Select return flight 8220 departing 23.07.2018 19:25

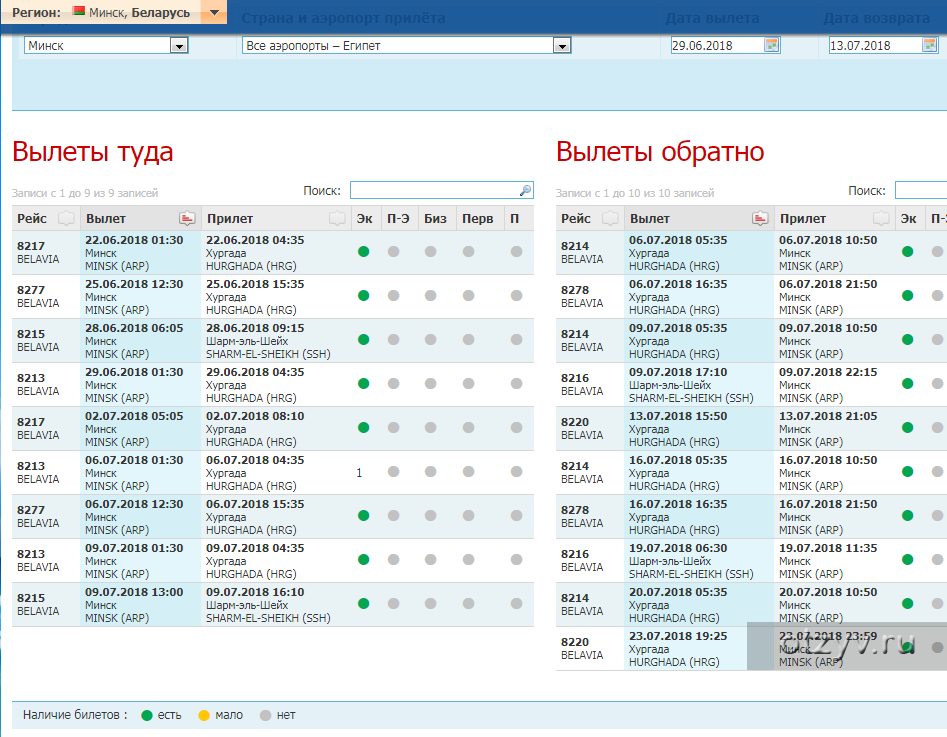click(751, 649)
